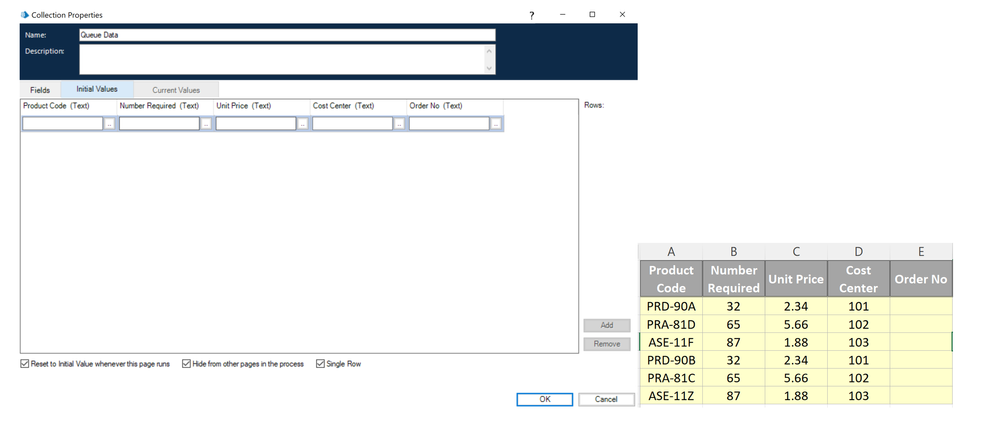Click the Cost Center (Text) column header
The height and width of the screenshot is (436, 998).
click(x=358, y=106)
